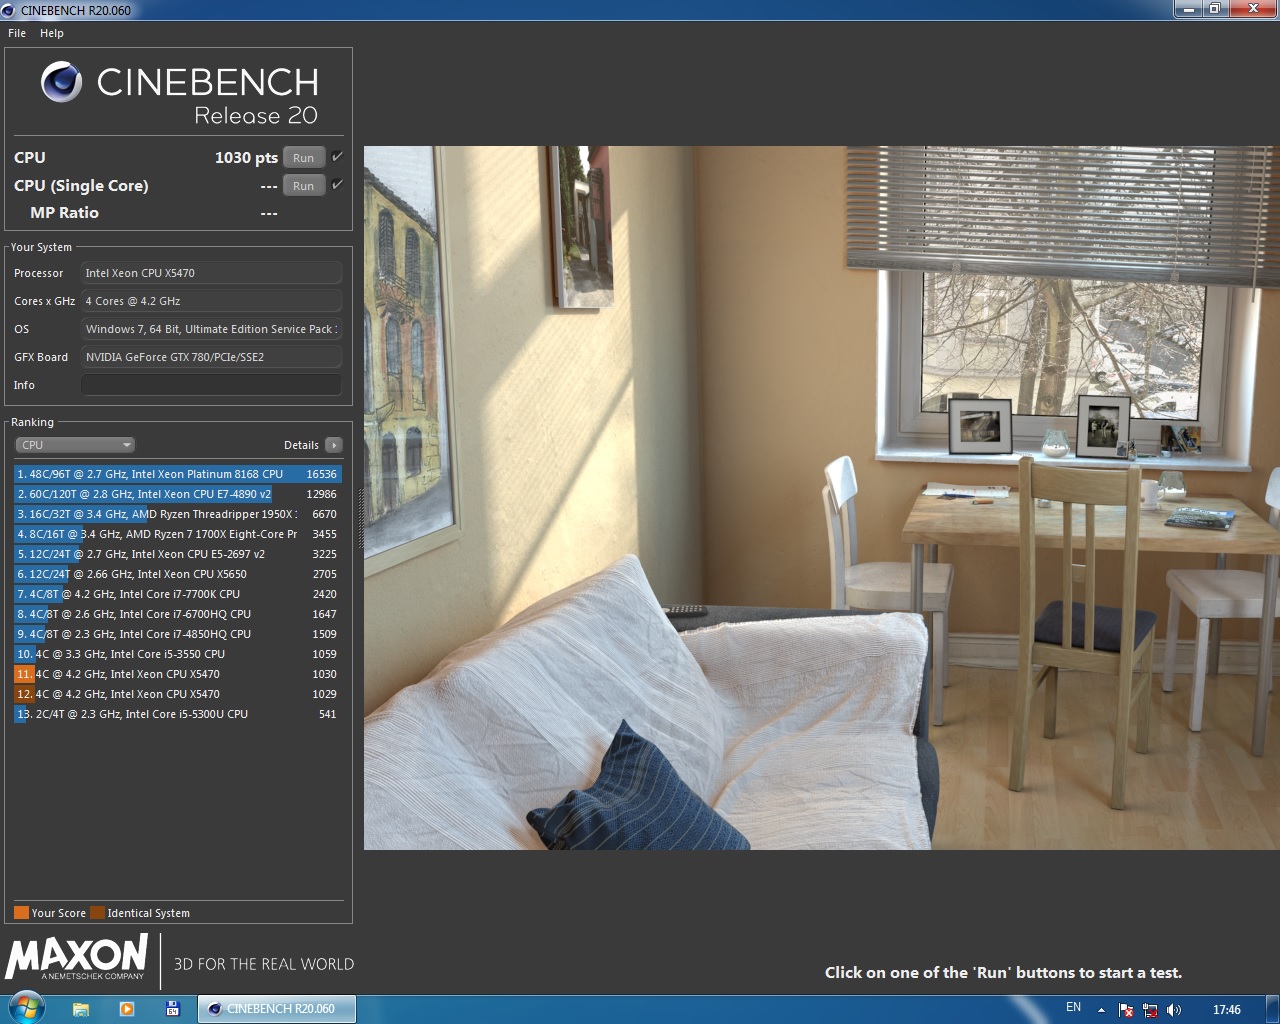Click the rendered room image preview
Screen dimensions: 1280x1024
822,498
